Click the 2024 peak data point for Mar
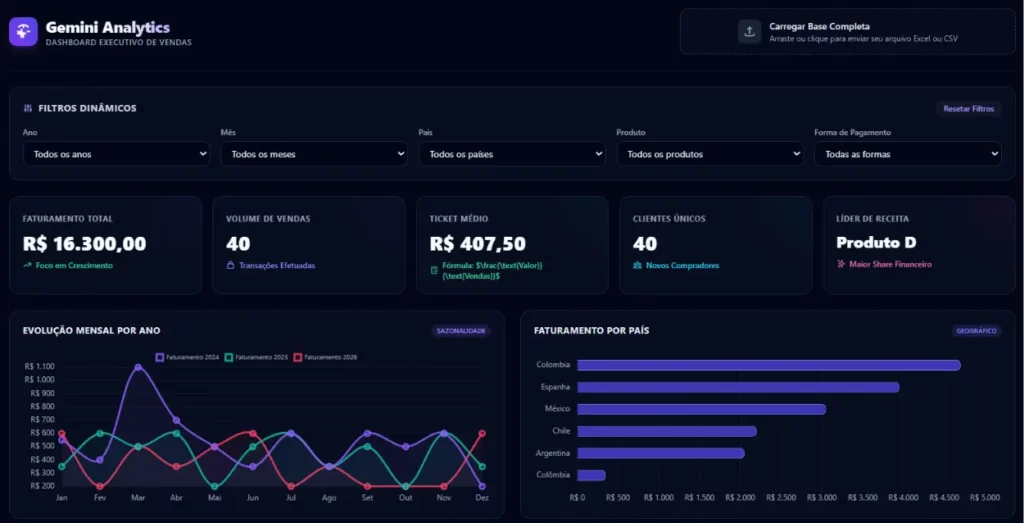The image size is (1024, 523). point(138,367)
